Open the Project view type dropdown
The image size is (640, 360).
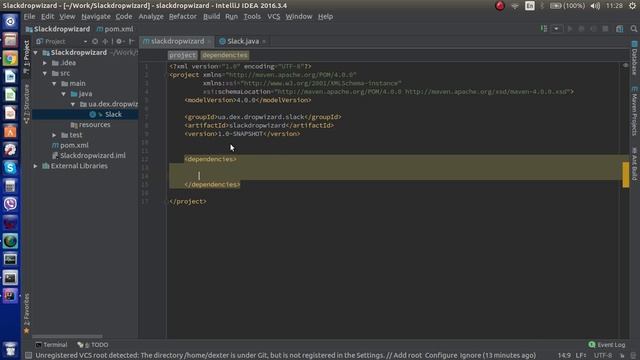pos(85,42)
